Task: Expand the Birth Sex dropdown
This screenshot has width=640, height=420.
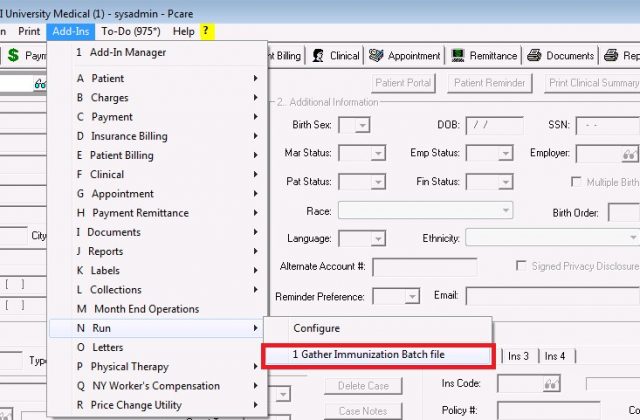Action: click(361, 125)
